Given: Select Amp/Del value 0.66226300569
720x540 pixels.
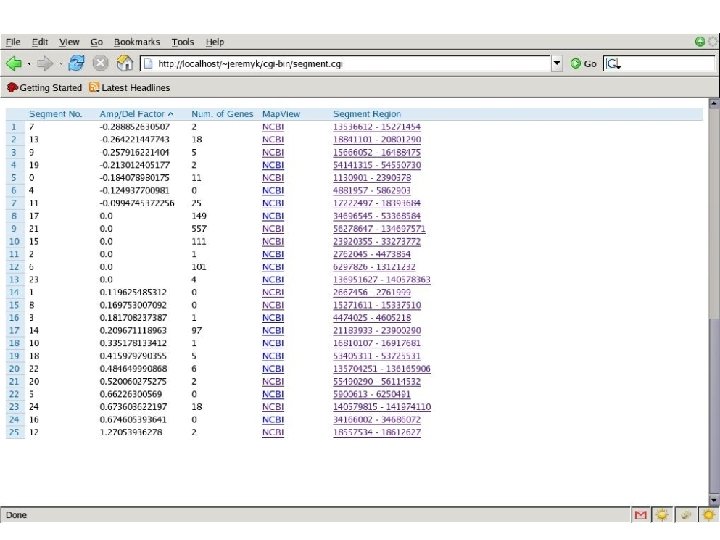Looking at the screenshot, I should [x=130, y=394].
